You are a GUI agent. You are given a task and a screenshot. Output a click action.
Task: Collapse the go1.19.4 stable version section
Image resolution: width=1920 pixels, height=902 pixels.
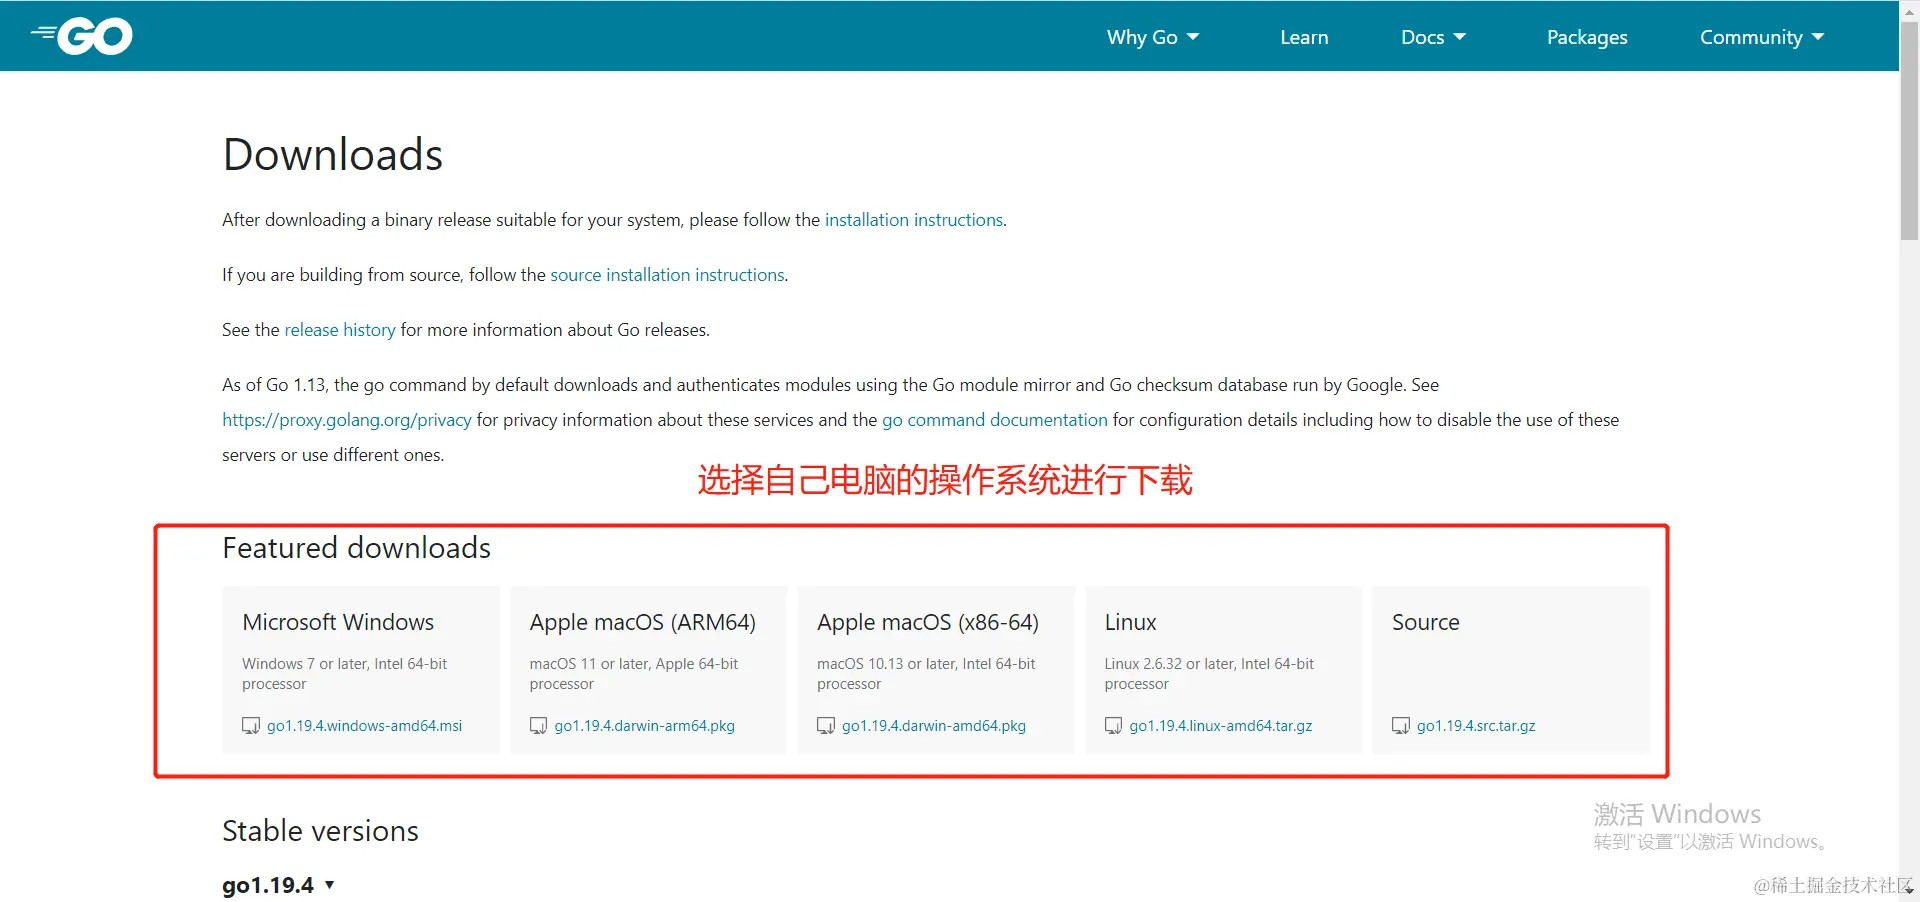(278, 885)
